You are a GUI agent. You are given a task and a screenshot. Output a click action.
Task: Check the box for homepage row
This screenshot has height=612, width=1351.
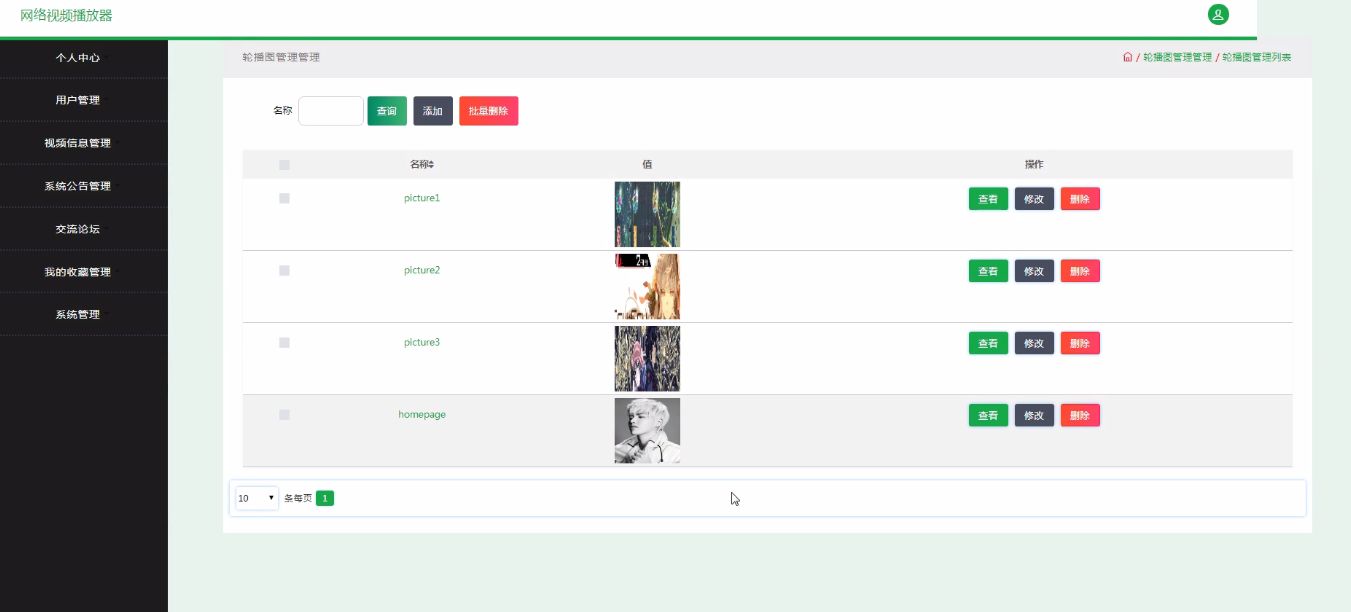[x=284, y=415]
